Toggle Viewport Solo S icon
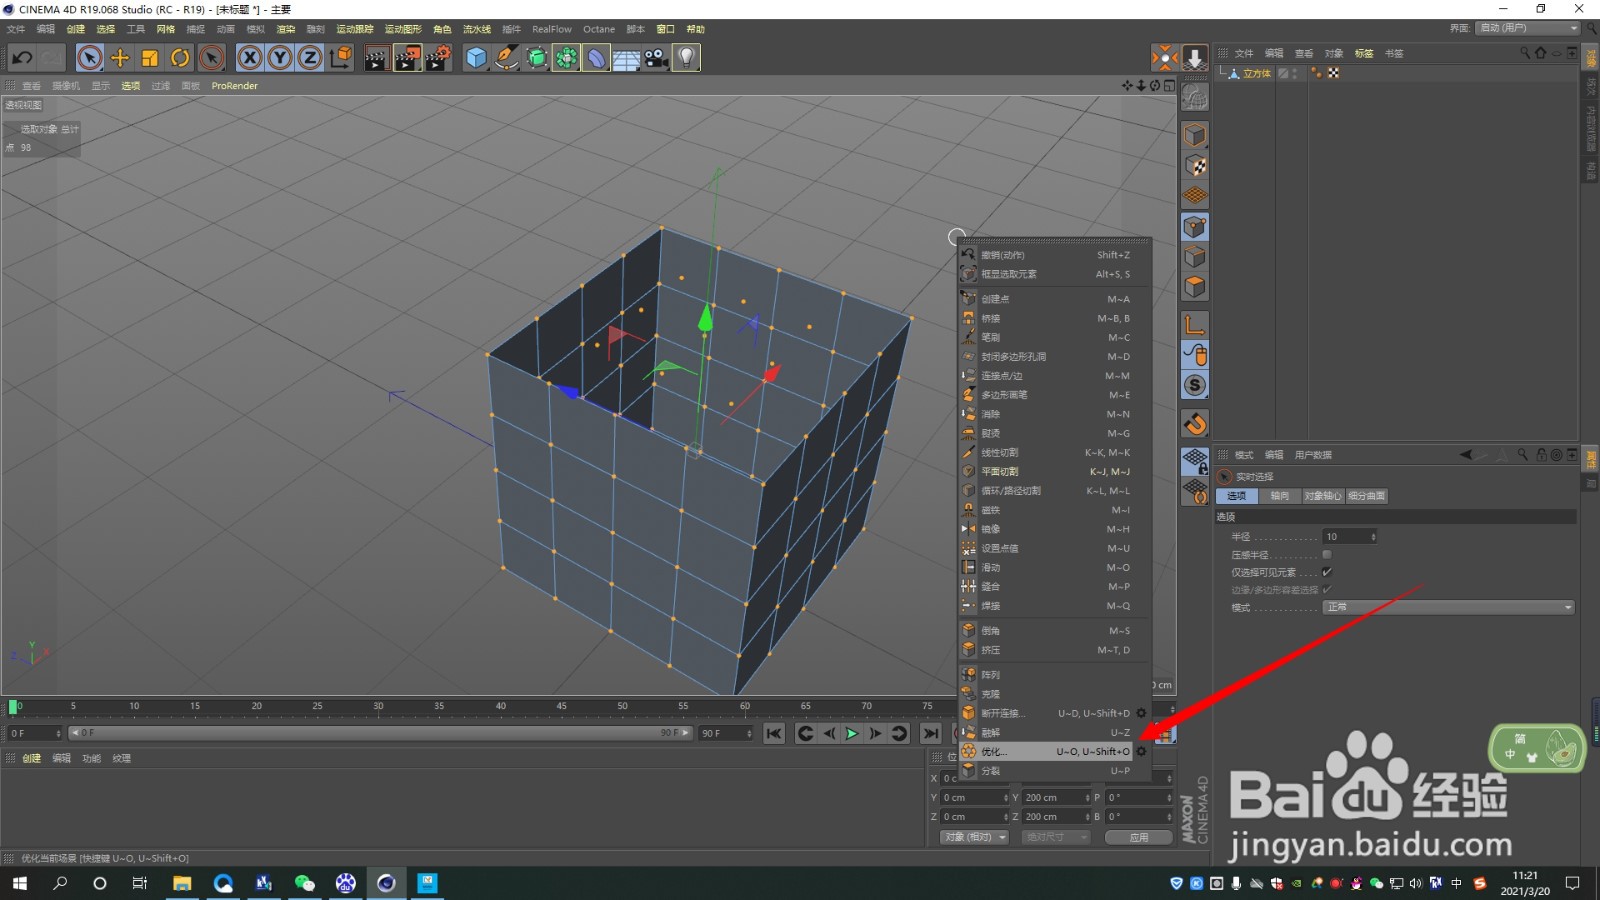This screenshot has height=900, width=1600. tap(1195, 385)
